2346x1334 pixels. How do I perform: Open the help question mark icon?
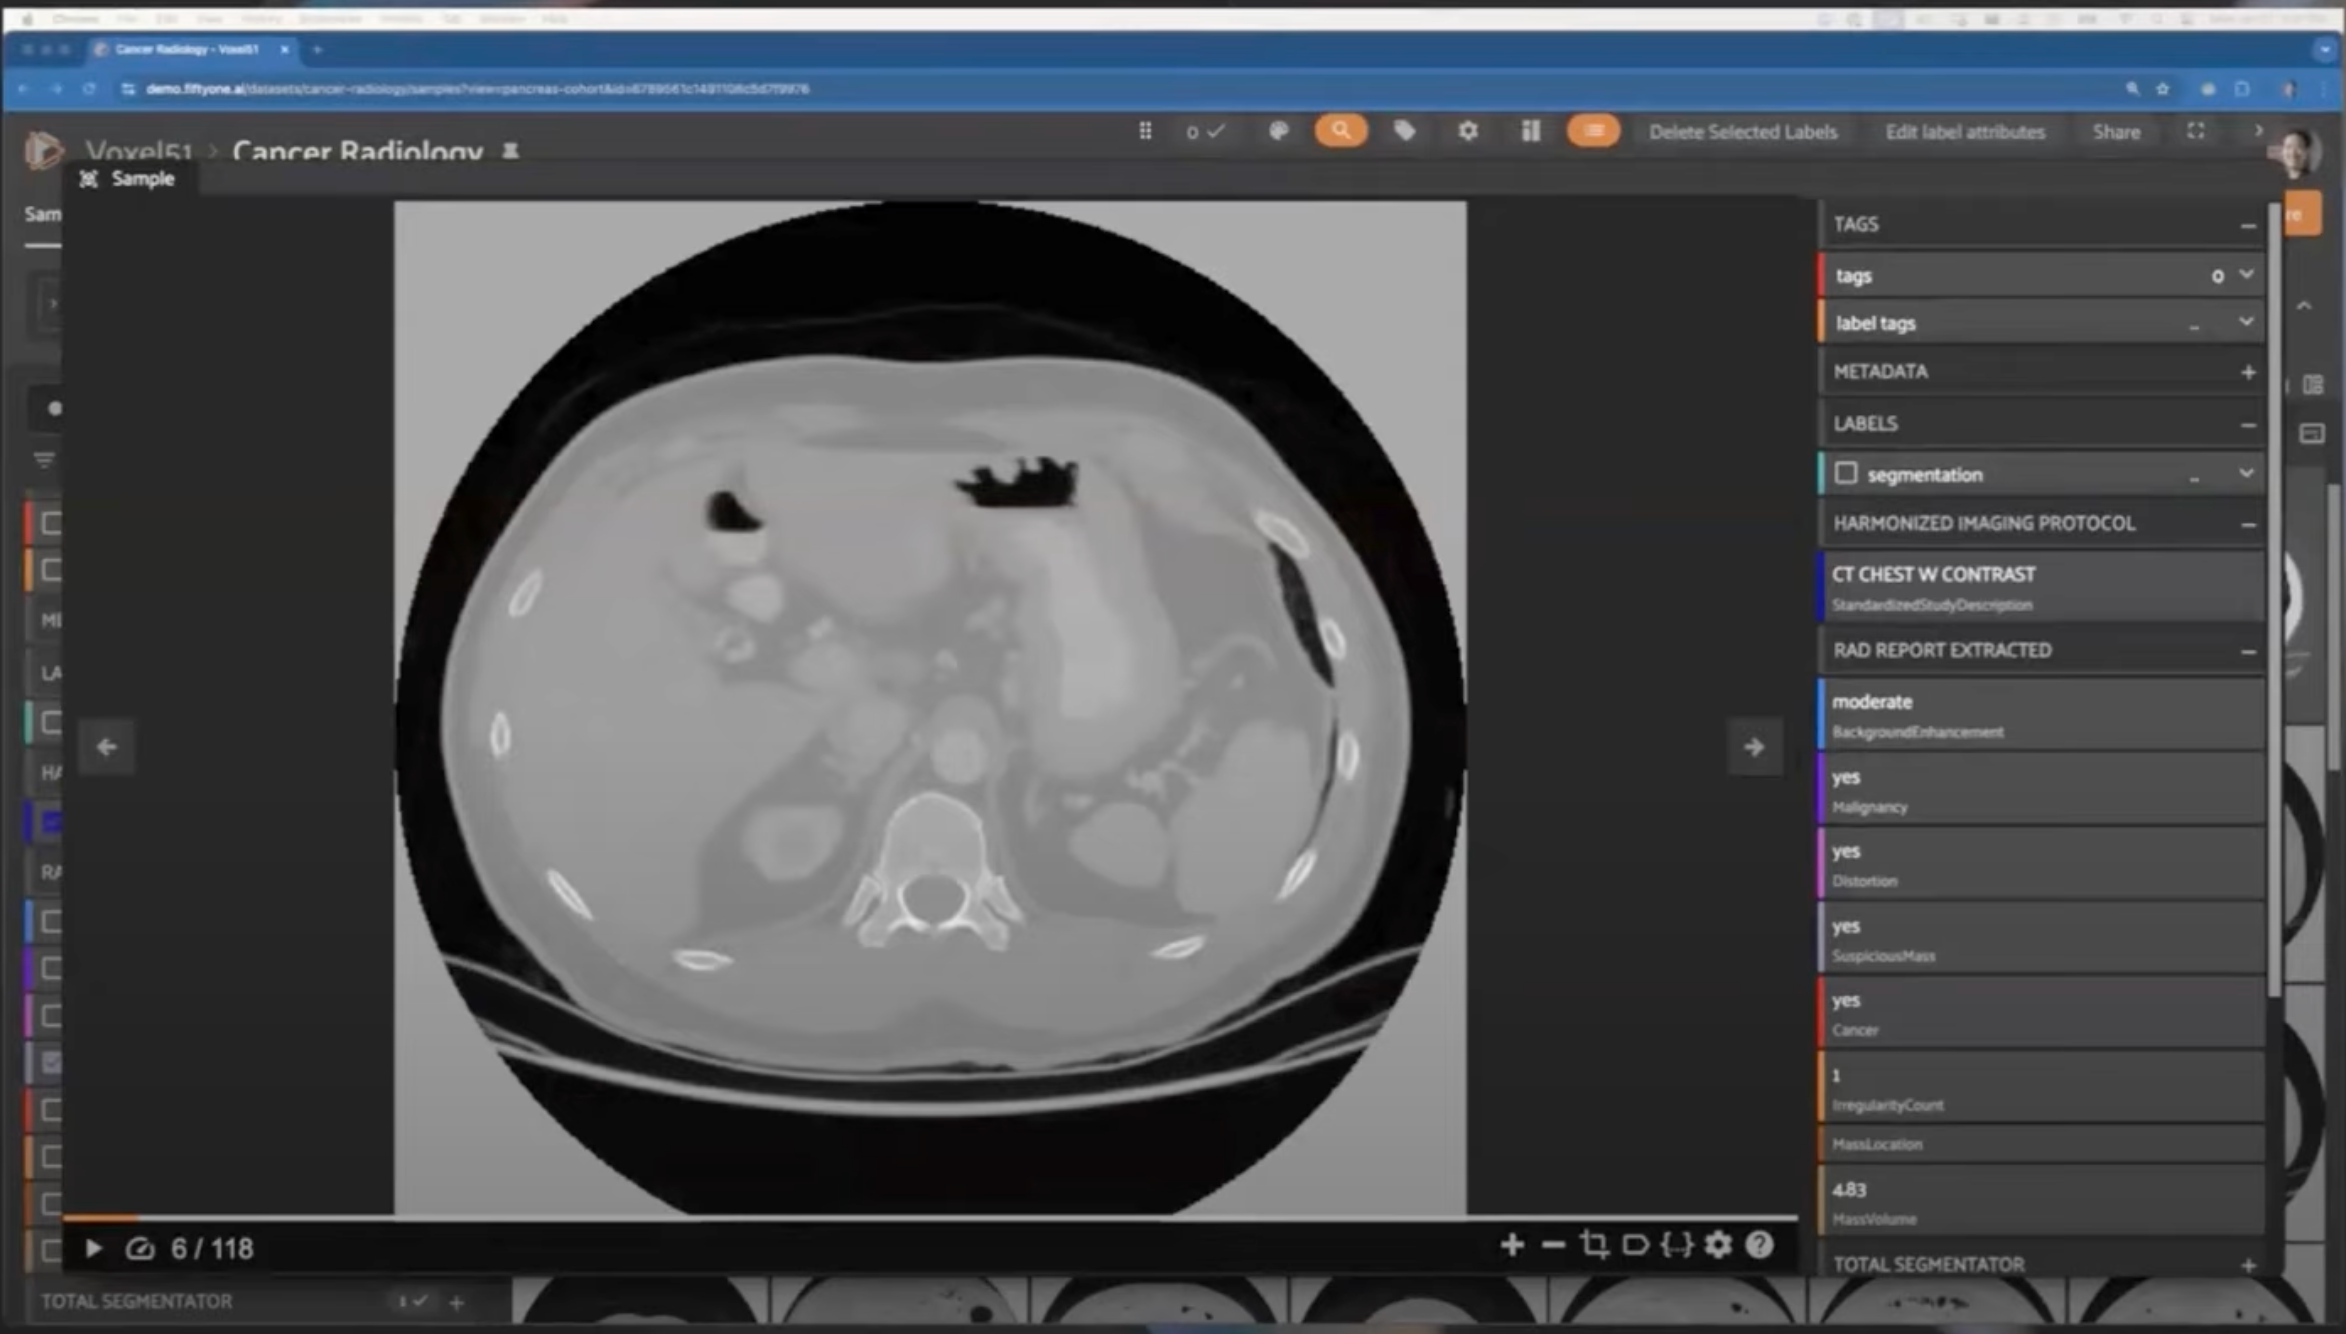coord(1759,1245)
